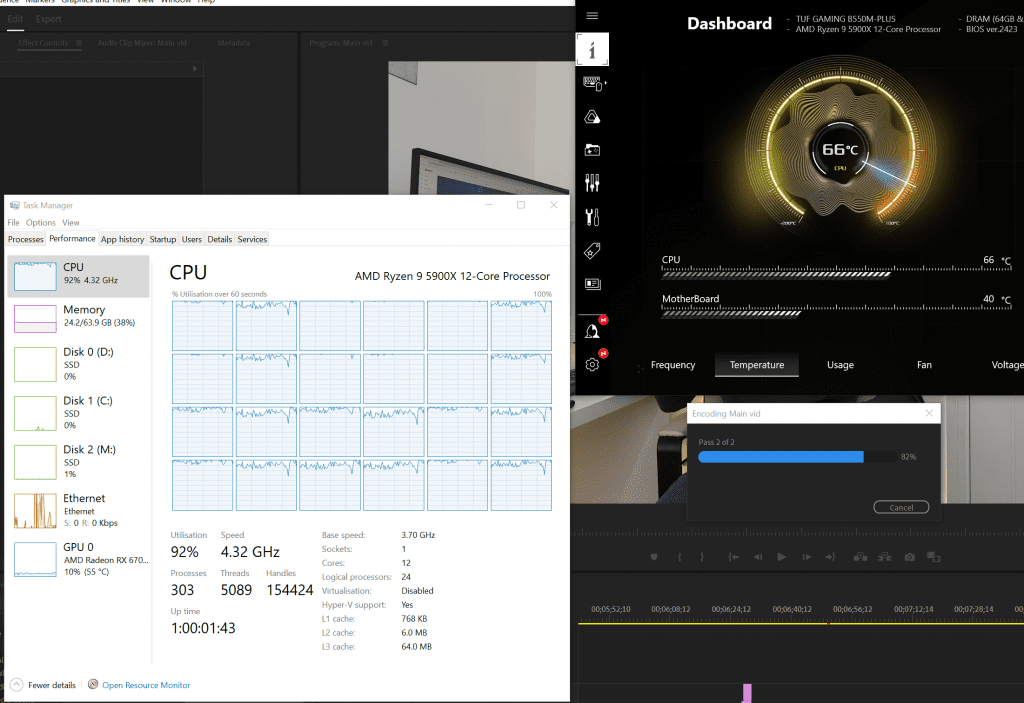Select the Performance tab

point(72,239)
